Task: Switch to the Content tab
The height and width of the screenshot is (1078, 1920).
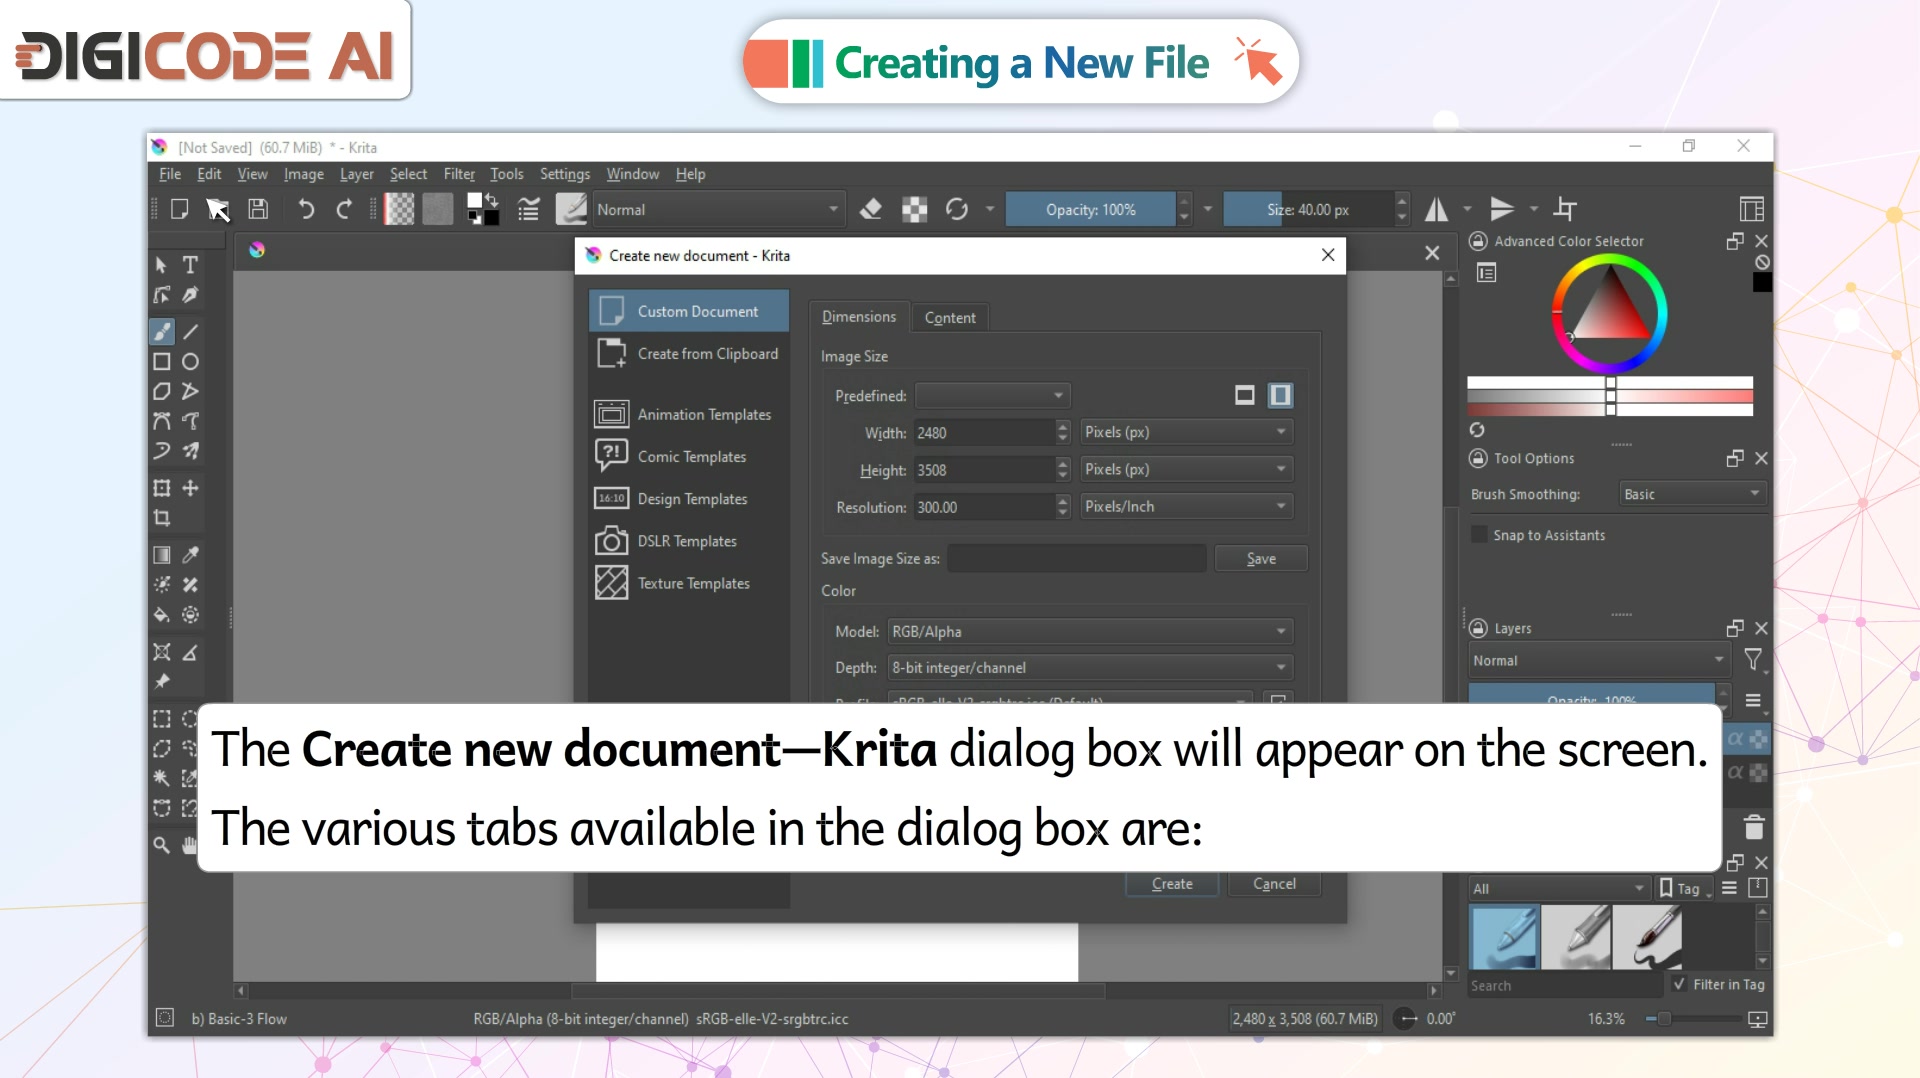Action: [950, 318]
